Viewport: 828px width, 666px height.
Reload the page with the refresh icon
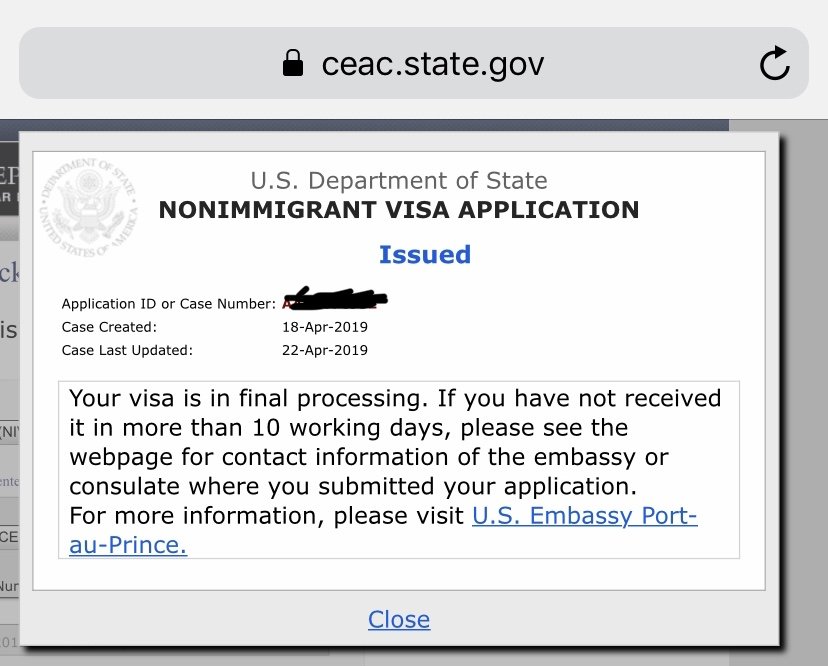tap(775, 63)
